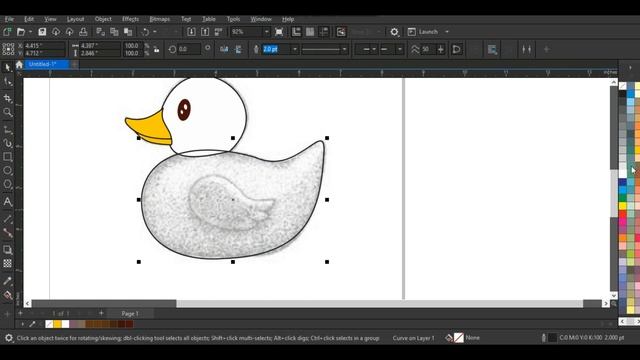Viewport: 640px width, 360px height.
Task: Select the Interactive Fill tool
Action: 7,295
